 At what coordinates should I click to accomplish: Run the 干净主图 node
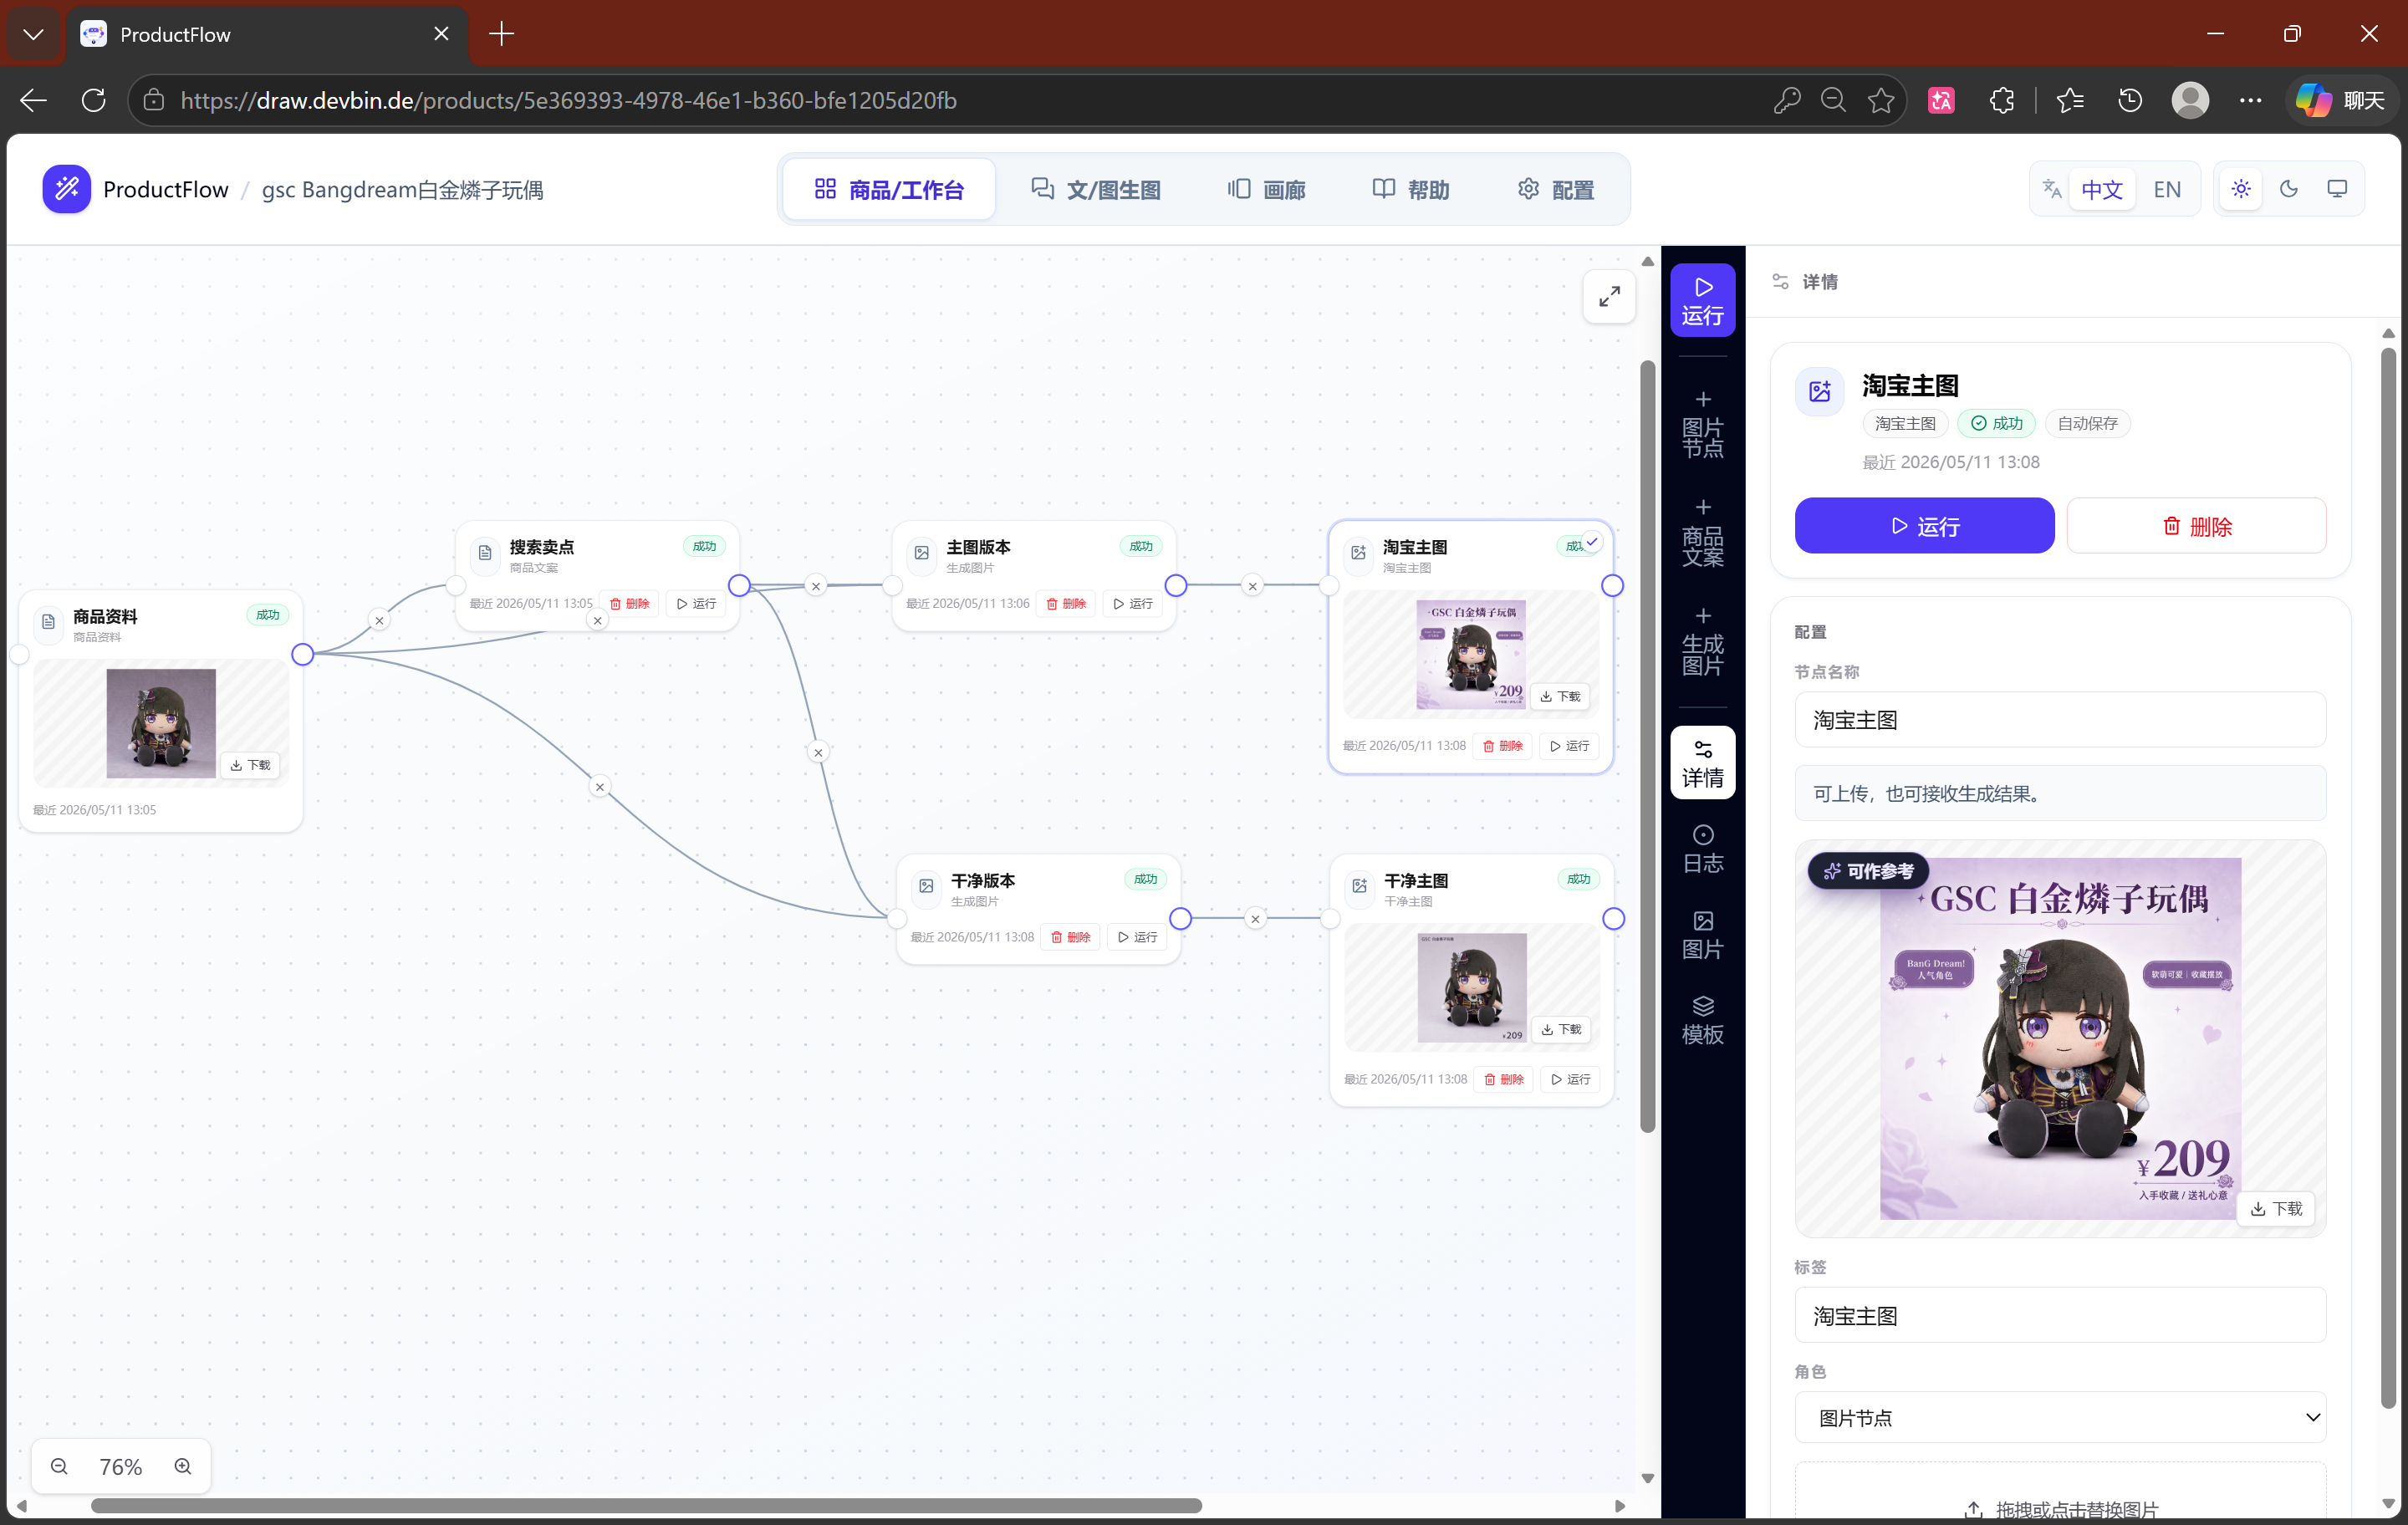click(x=1571, y=1079)
